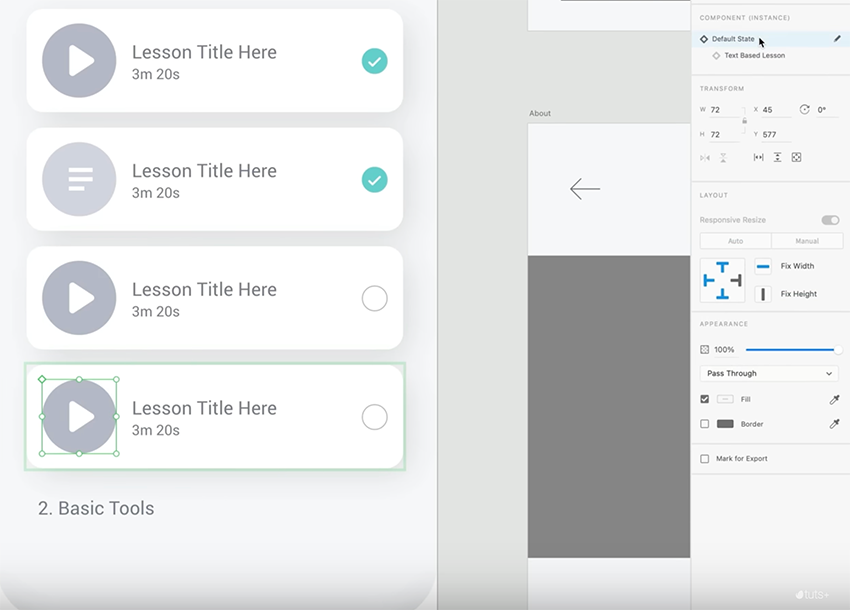
Task: Click the empty circle in the green-outlined selected card
Action: click(x=375, y=417)
